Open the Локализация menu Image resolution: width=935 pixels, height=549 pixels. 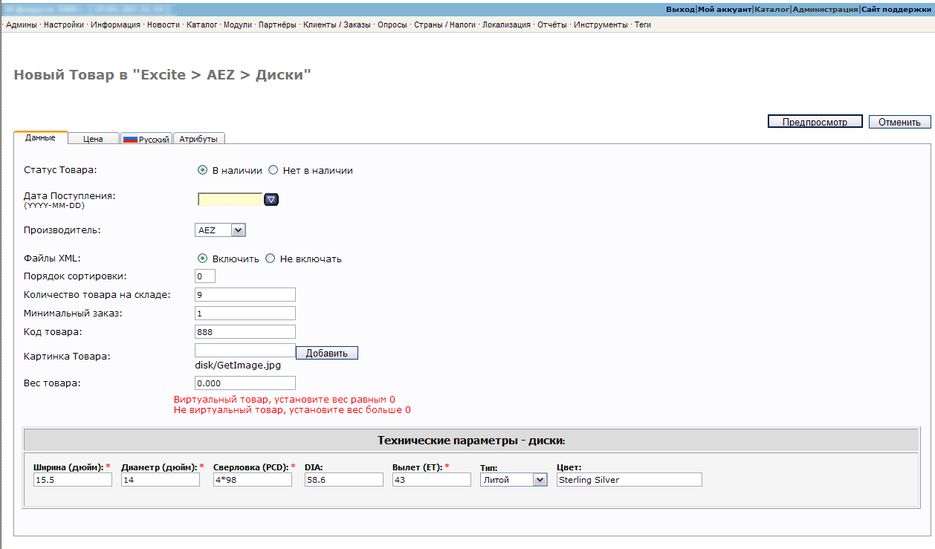point(506,25)
